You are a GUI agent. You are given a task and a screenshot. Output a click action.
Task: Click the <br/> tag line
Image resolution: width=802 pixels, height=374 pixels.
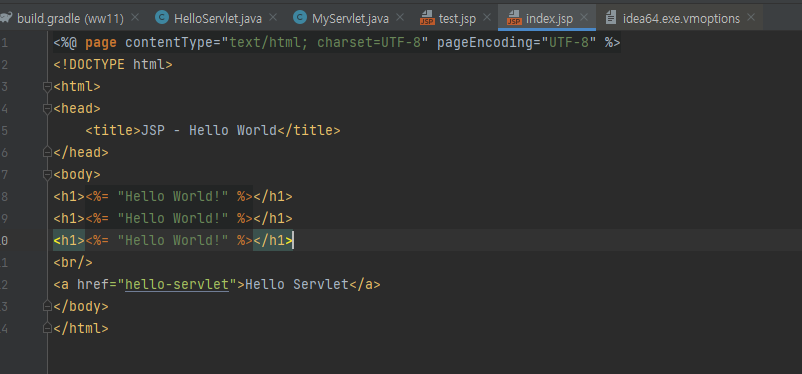point(73,262)
